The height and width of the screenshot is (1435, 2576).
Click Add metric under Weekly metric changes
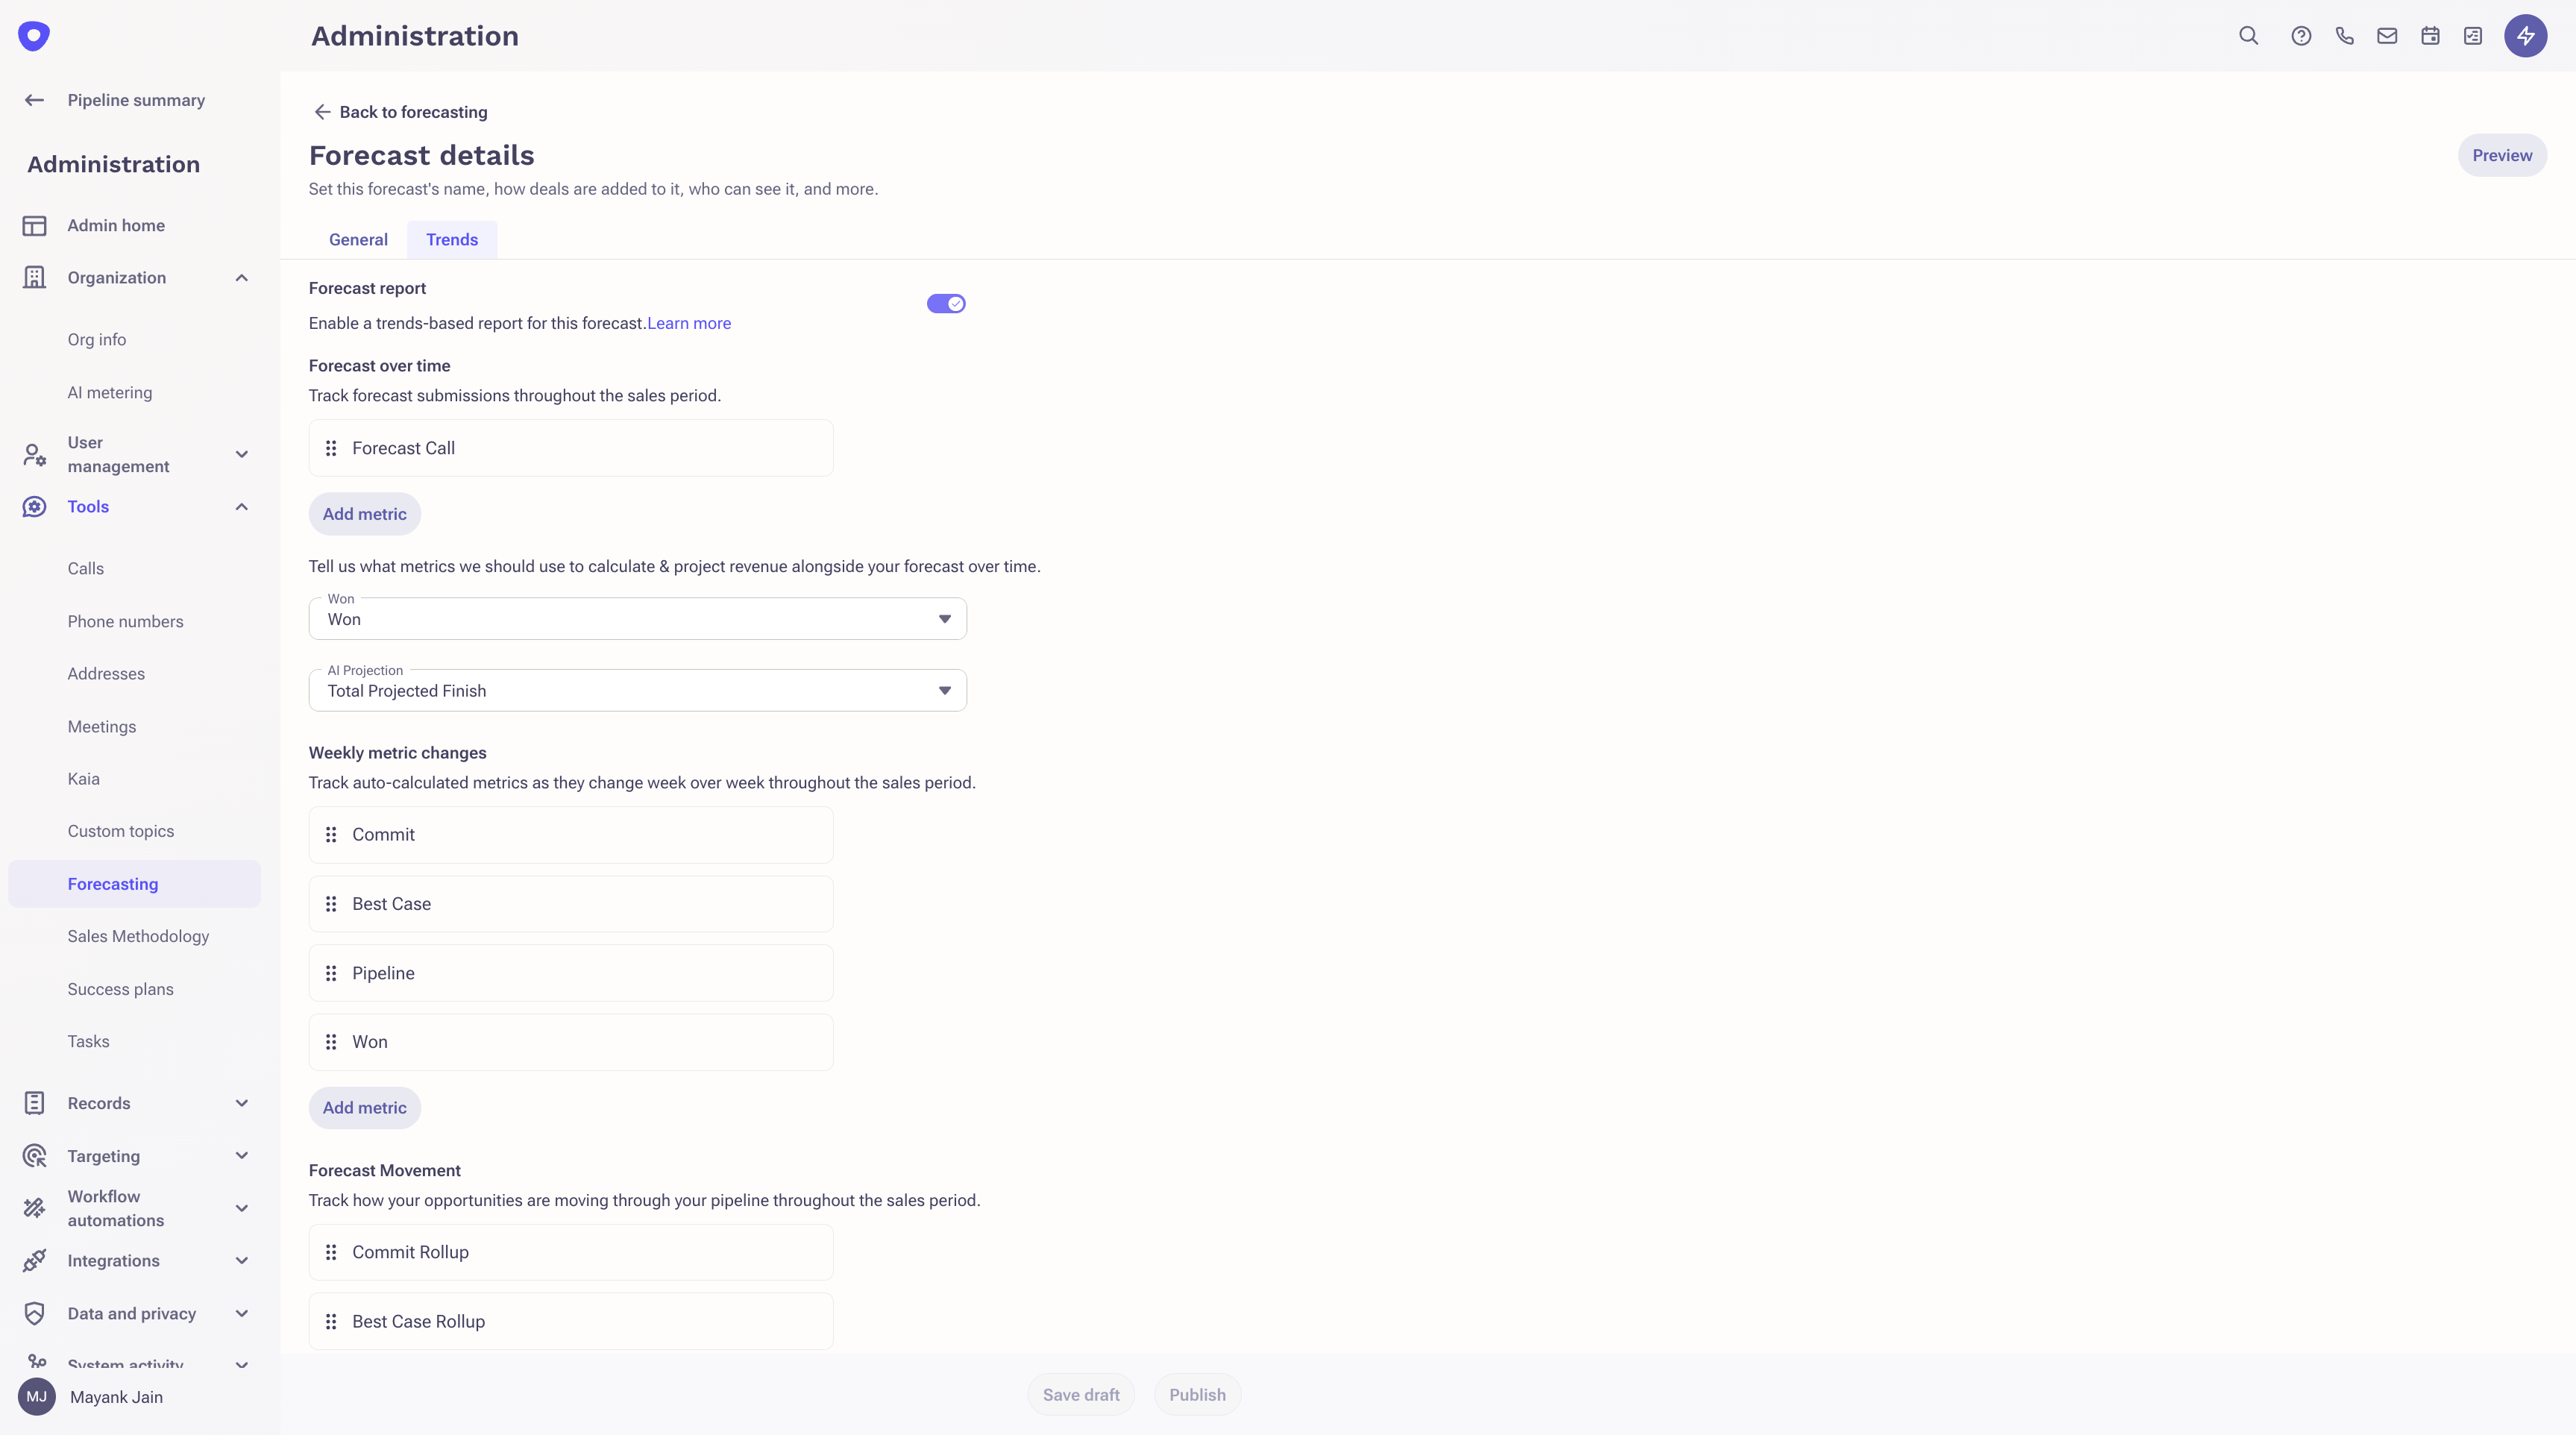(x=364, y=1108)
